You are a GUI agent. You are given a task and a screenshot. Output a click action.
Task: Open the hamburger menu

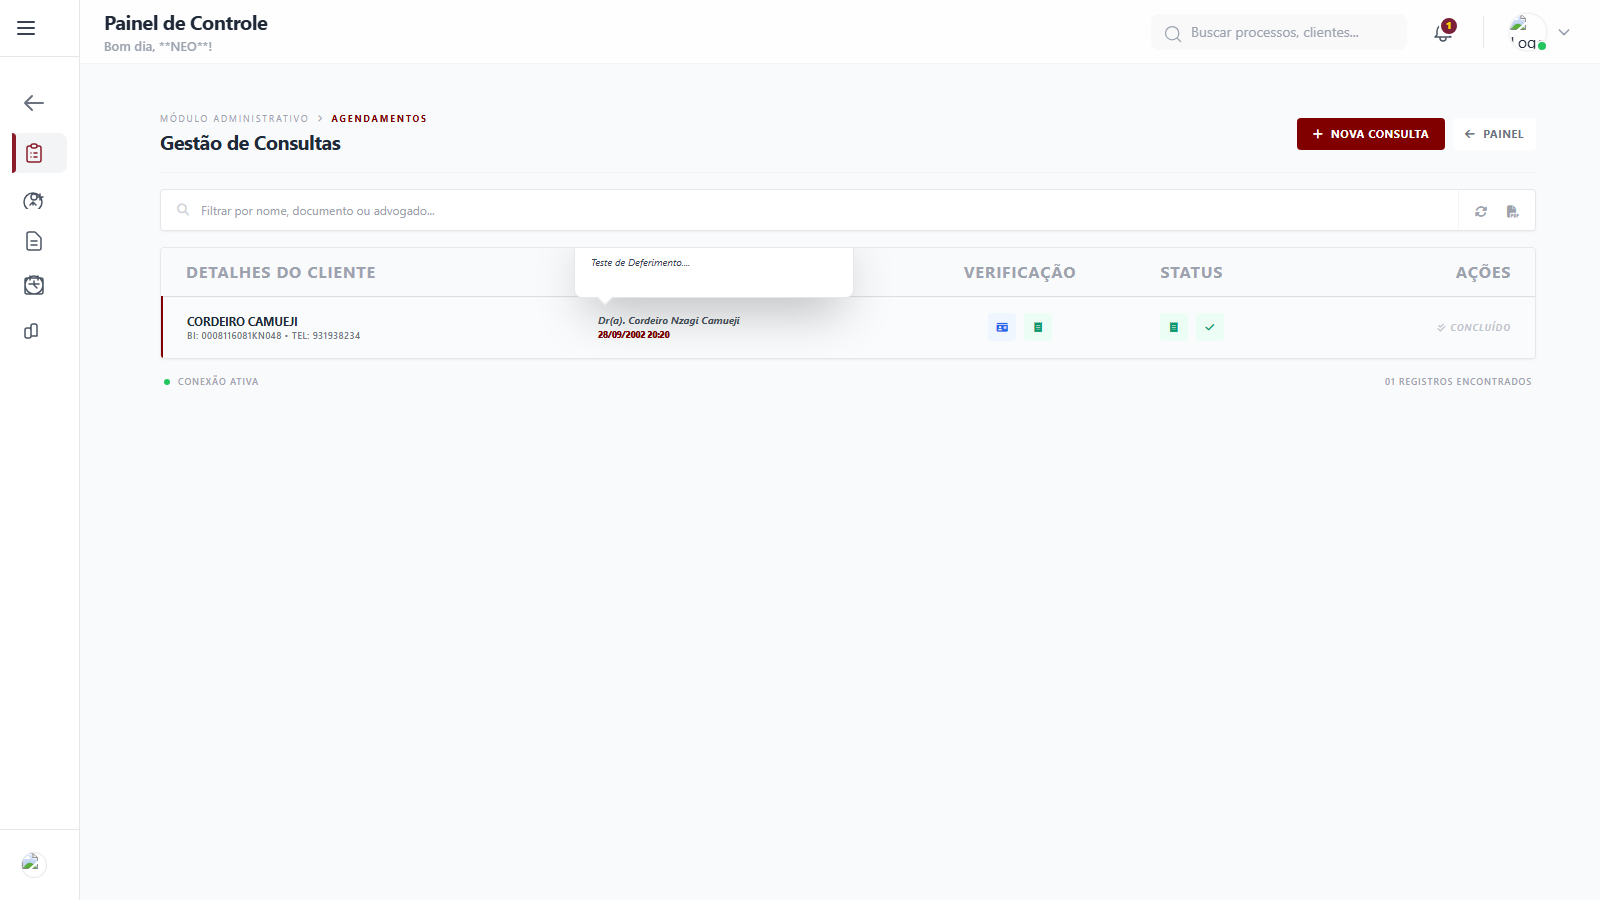point(26,28)
